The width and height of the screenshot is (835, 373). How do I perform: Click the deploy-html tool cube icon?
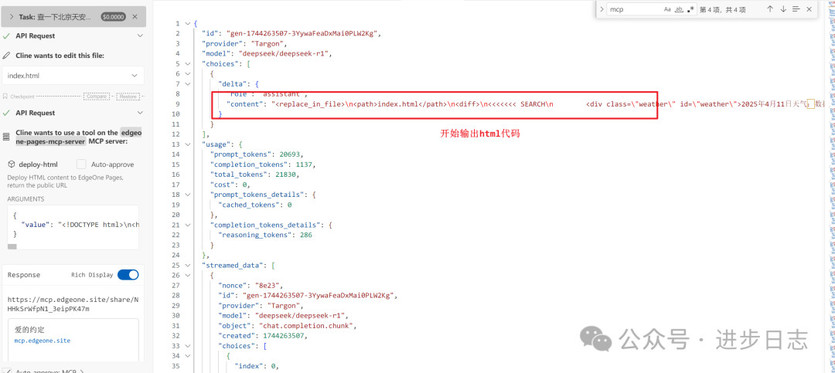click(11, 164)
